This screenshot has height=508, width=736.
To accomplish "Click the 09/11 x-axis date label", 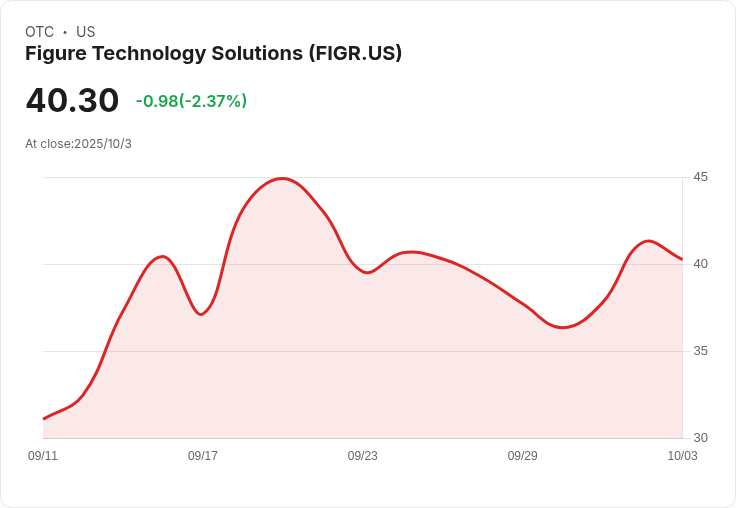I will (x=43, y=455).
